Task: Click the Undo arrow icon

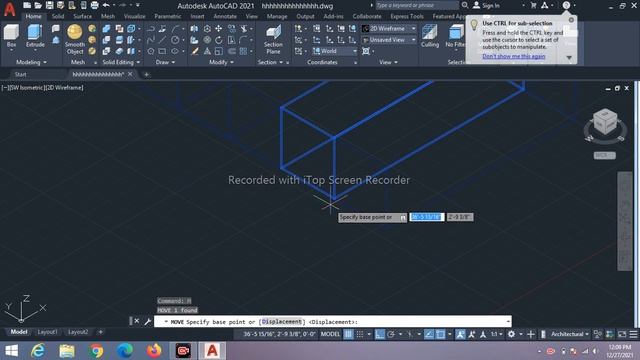Action: tap(106, 5)
